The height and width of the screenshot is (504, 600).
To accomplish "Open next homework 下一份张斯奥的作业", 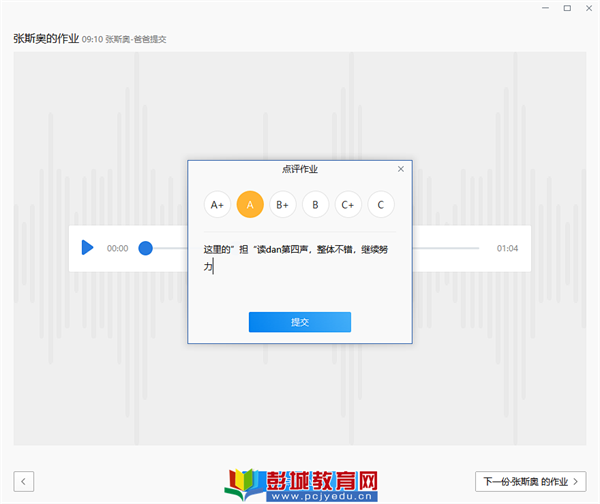I will click(x=530, y=481).
